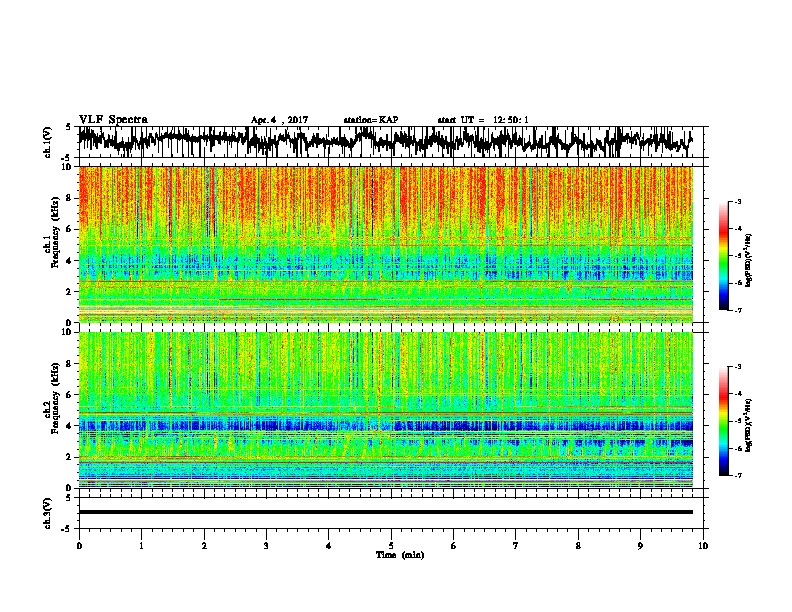The image size is (792, 612).
Task: Click the time axis tick label "0"
Action: (x=79, y=546)
